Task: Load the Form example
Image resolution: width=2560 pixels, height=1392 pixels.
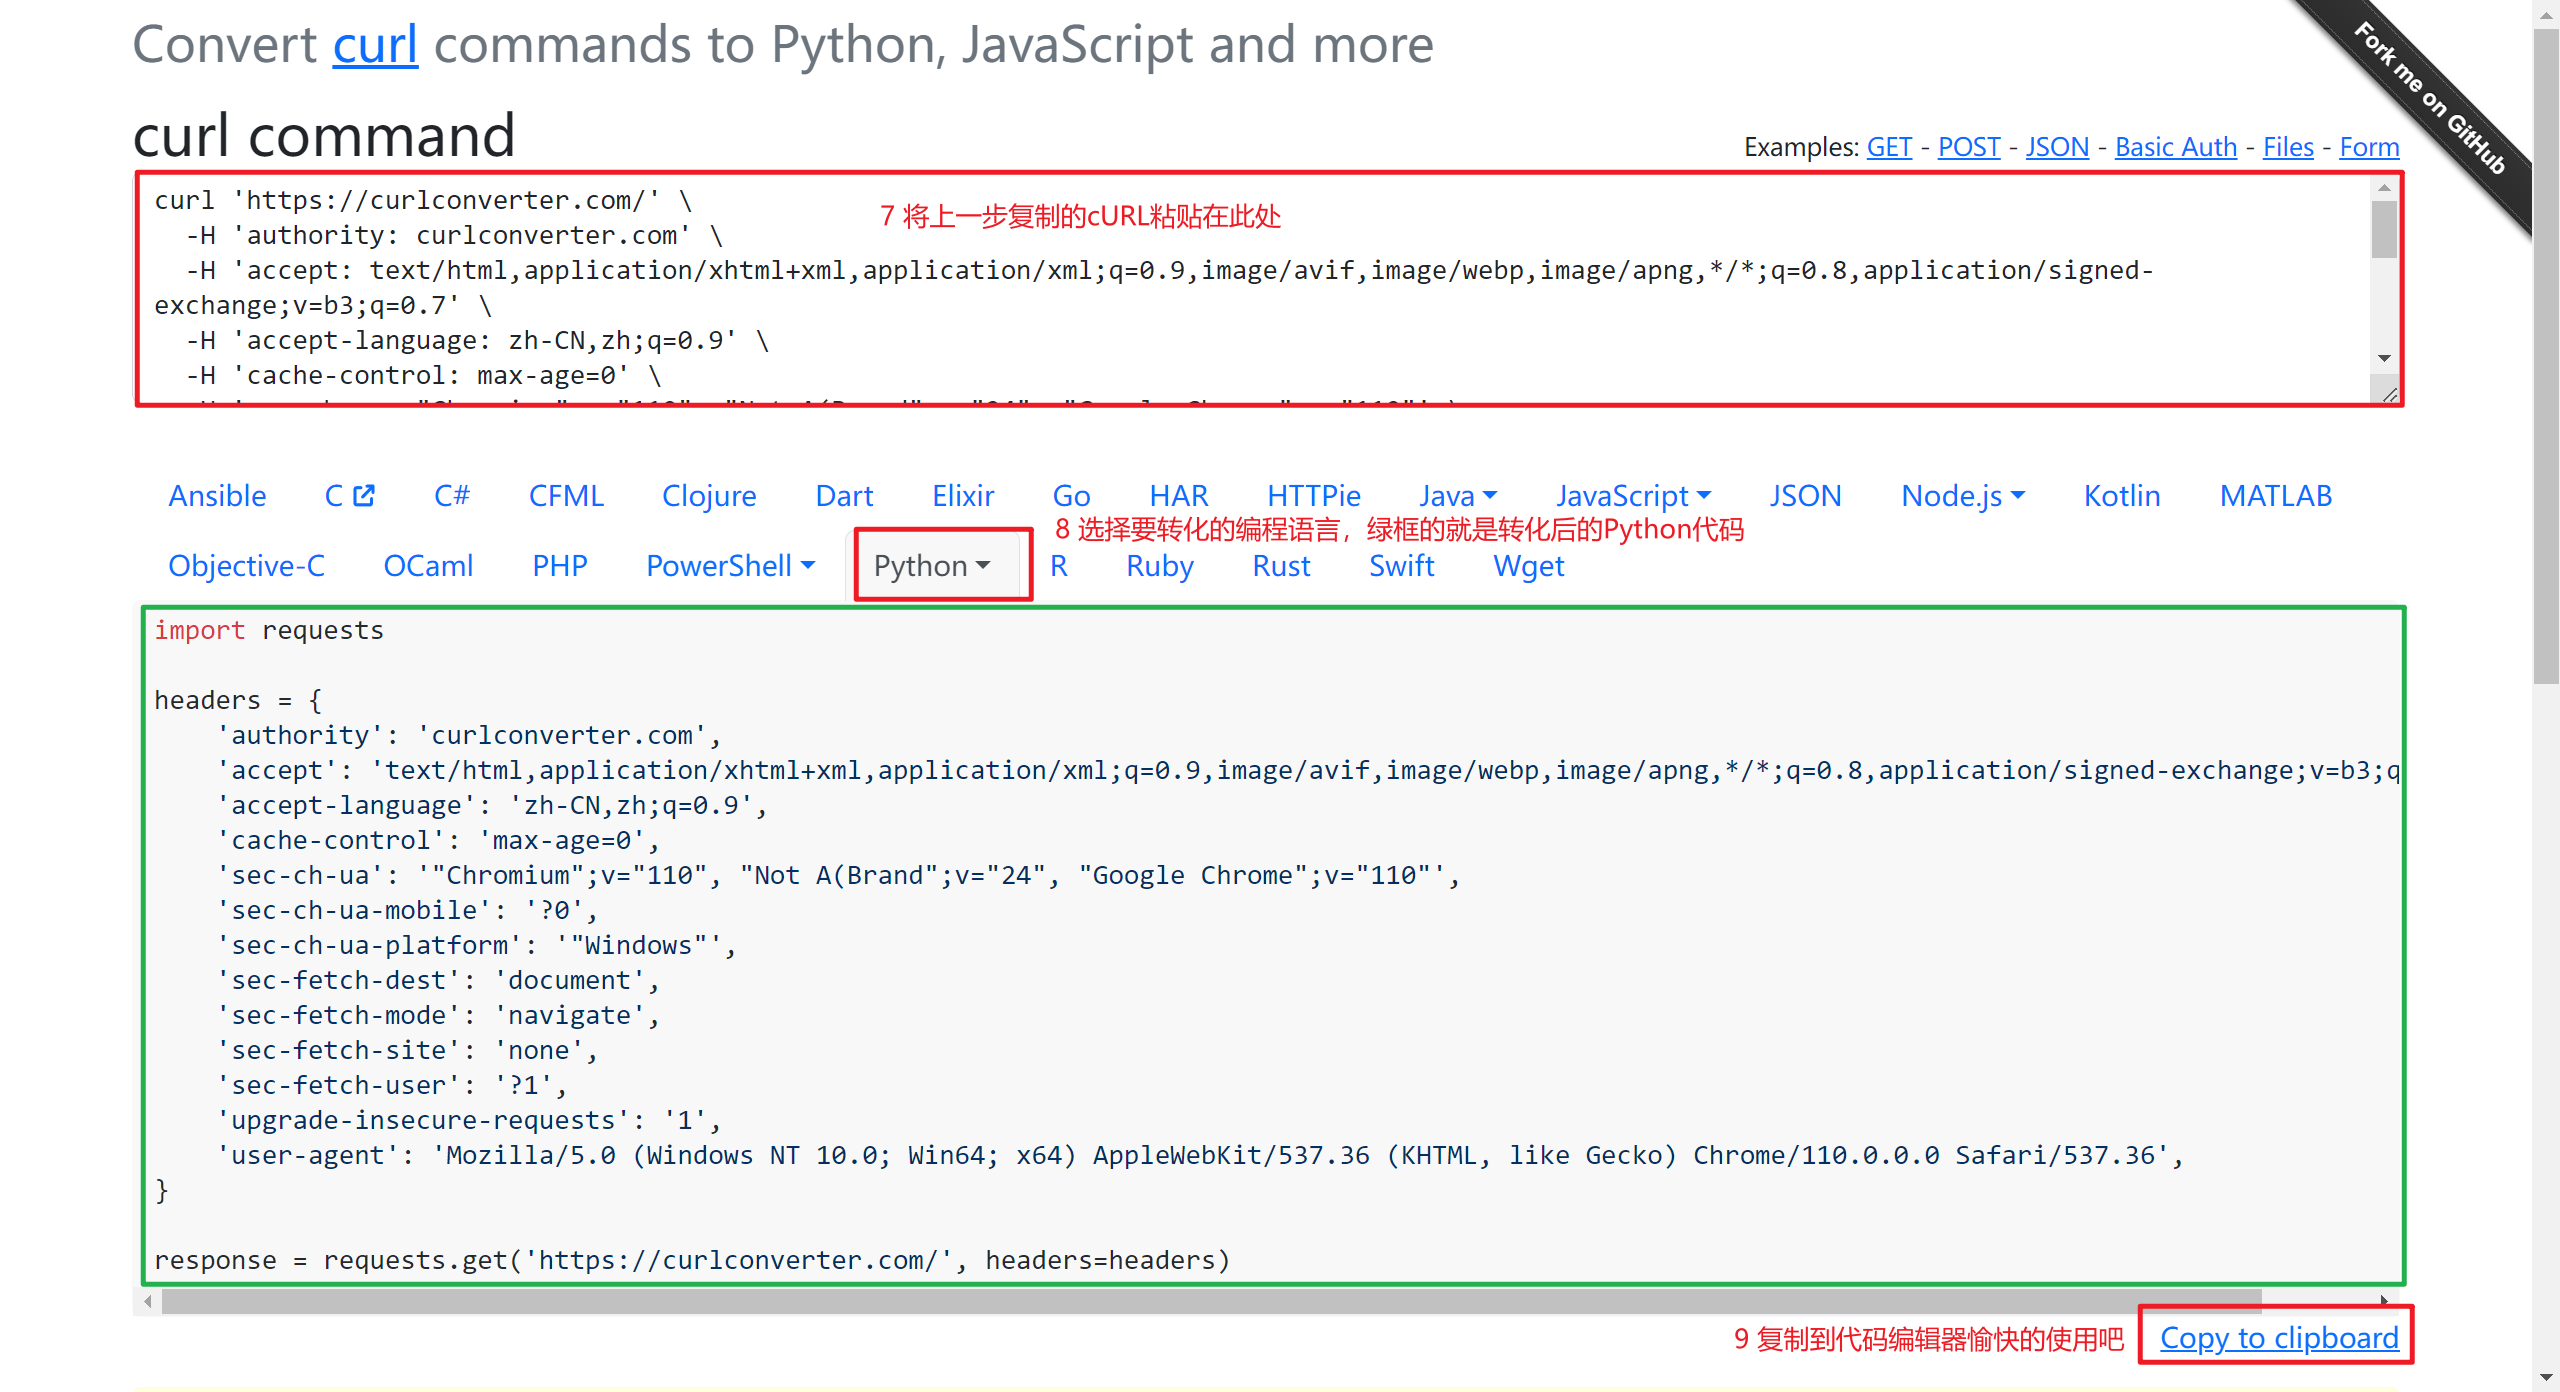Action: pos(2369,147)
